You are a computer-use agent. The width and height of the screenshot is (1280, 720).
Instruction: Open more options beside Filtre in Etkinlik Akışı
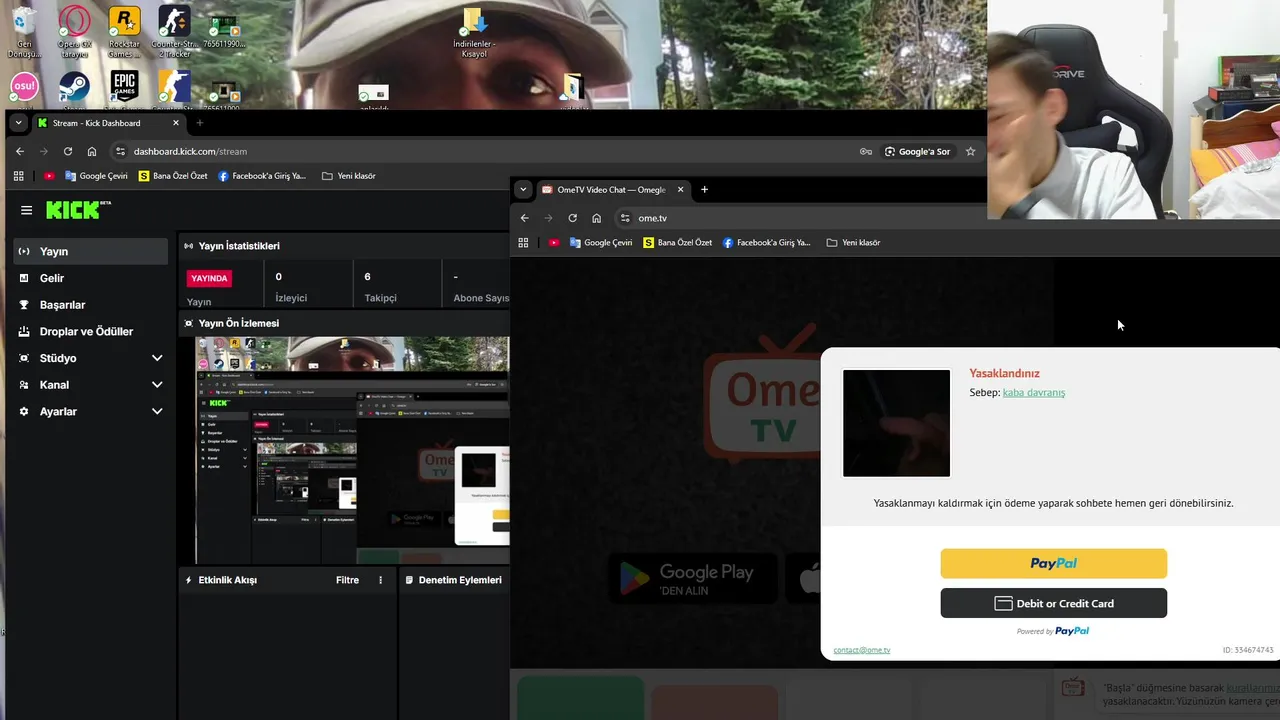click(380, 580)
